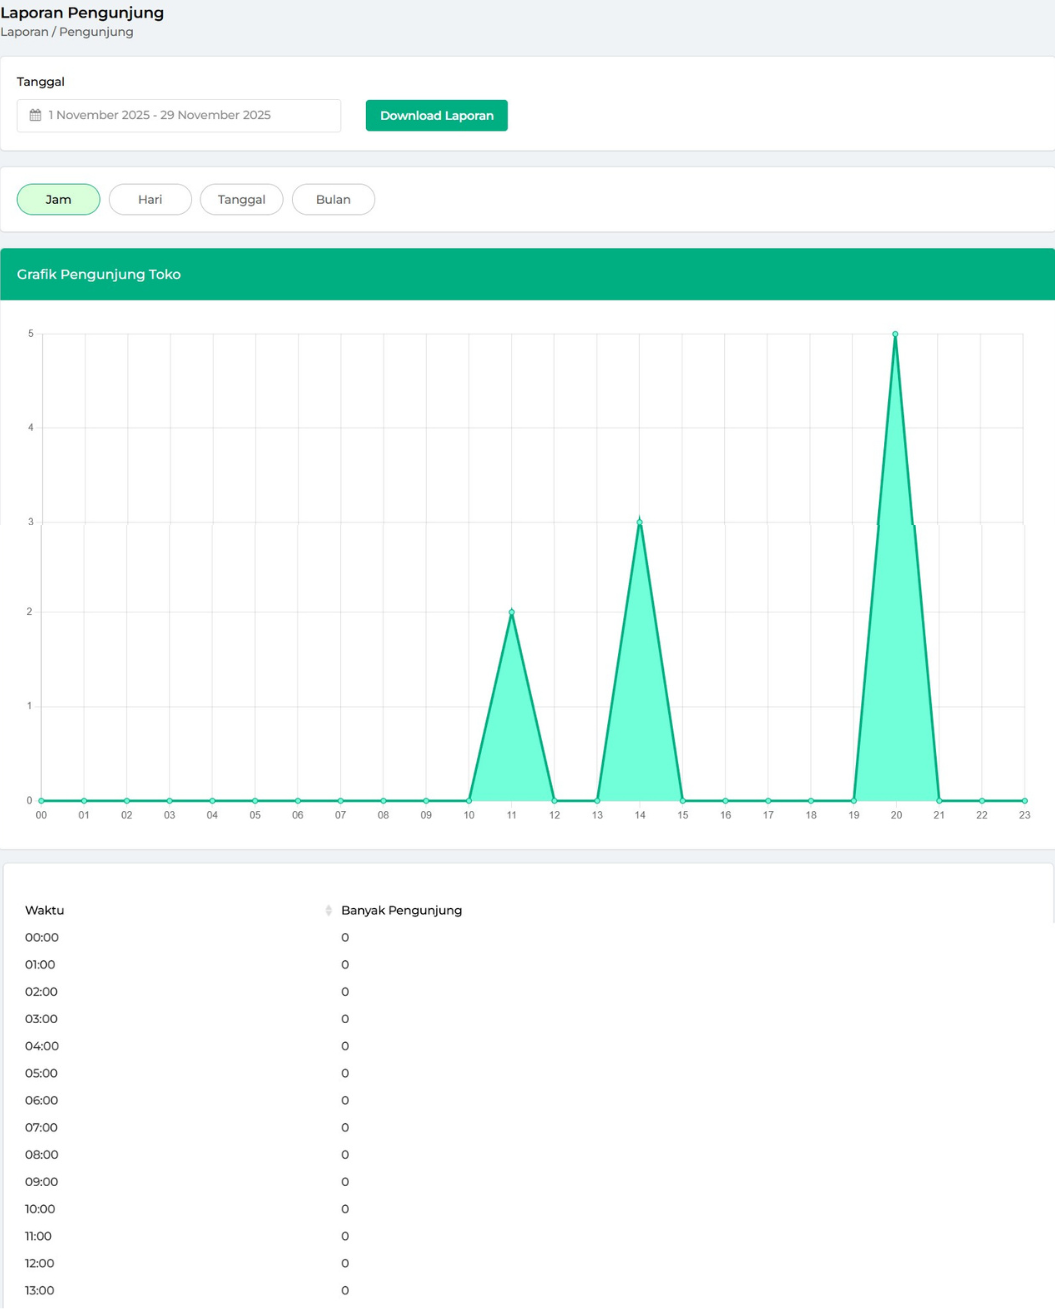Screen dimensions: 1055x1309
Task: Click the Banyak Pengunjung column header
Action: point(401,910)
